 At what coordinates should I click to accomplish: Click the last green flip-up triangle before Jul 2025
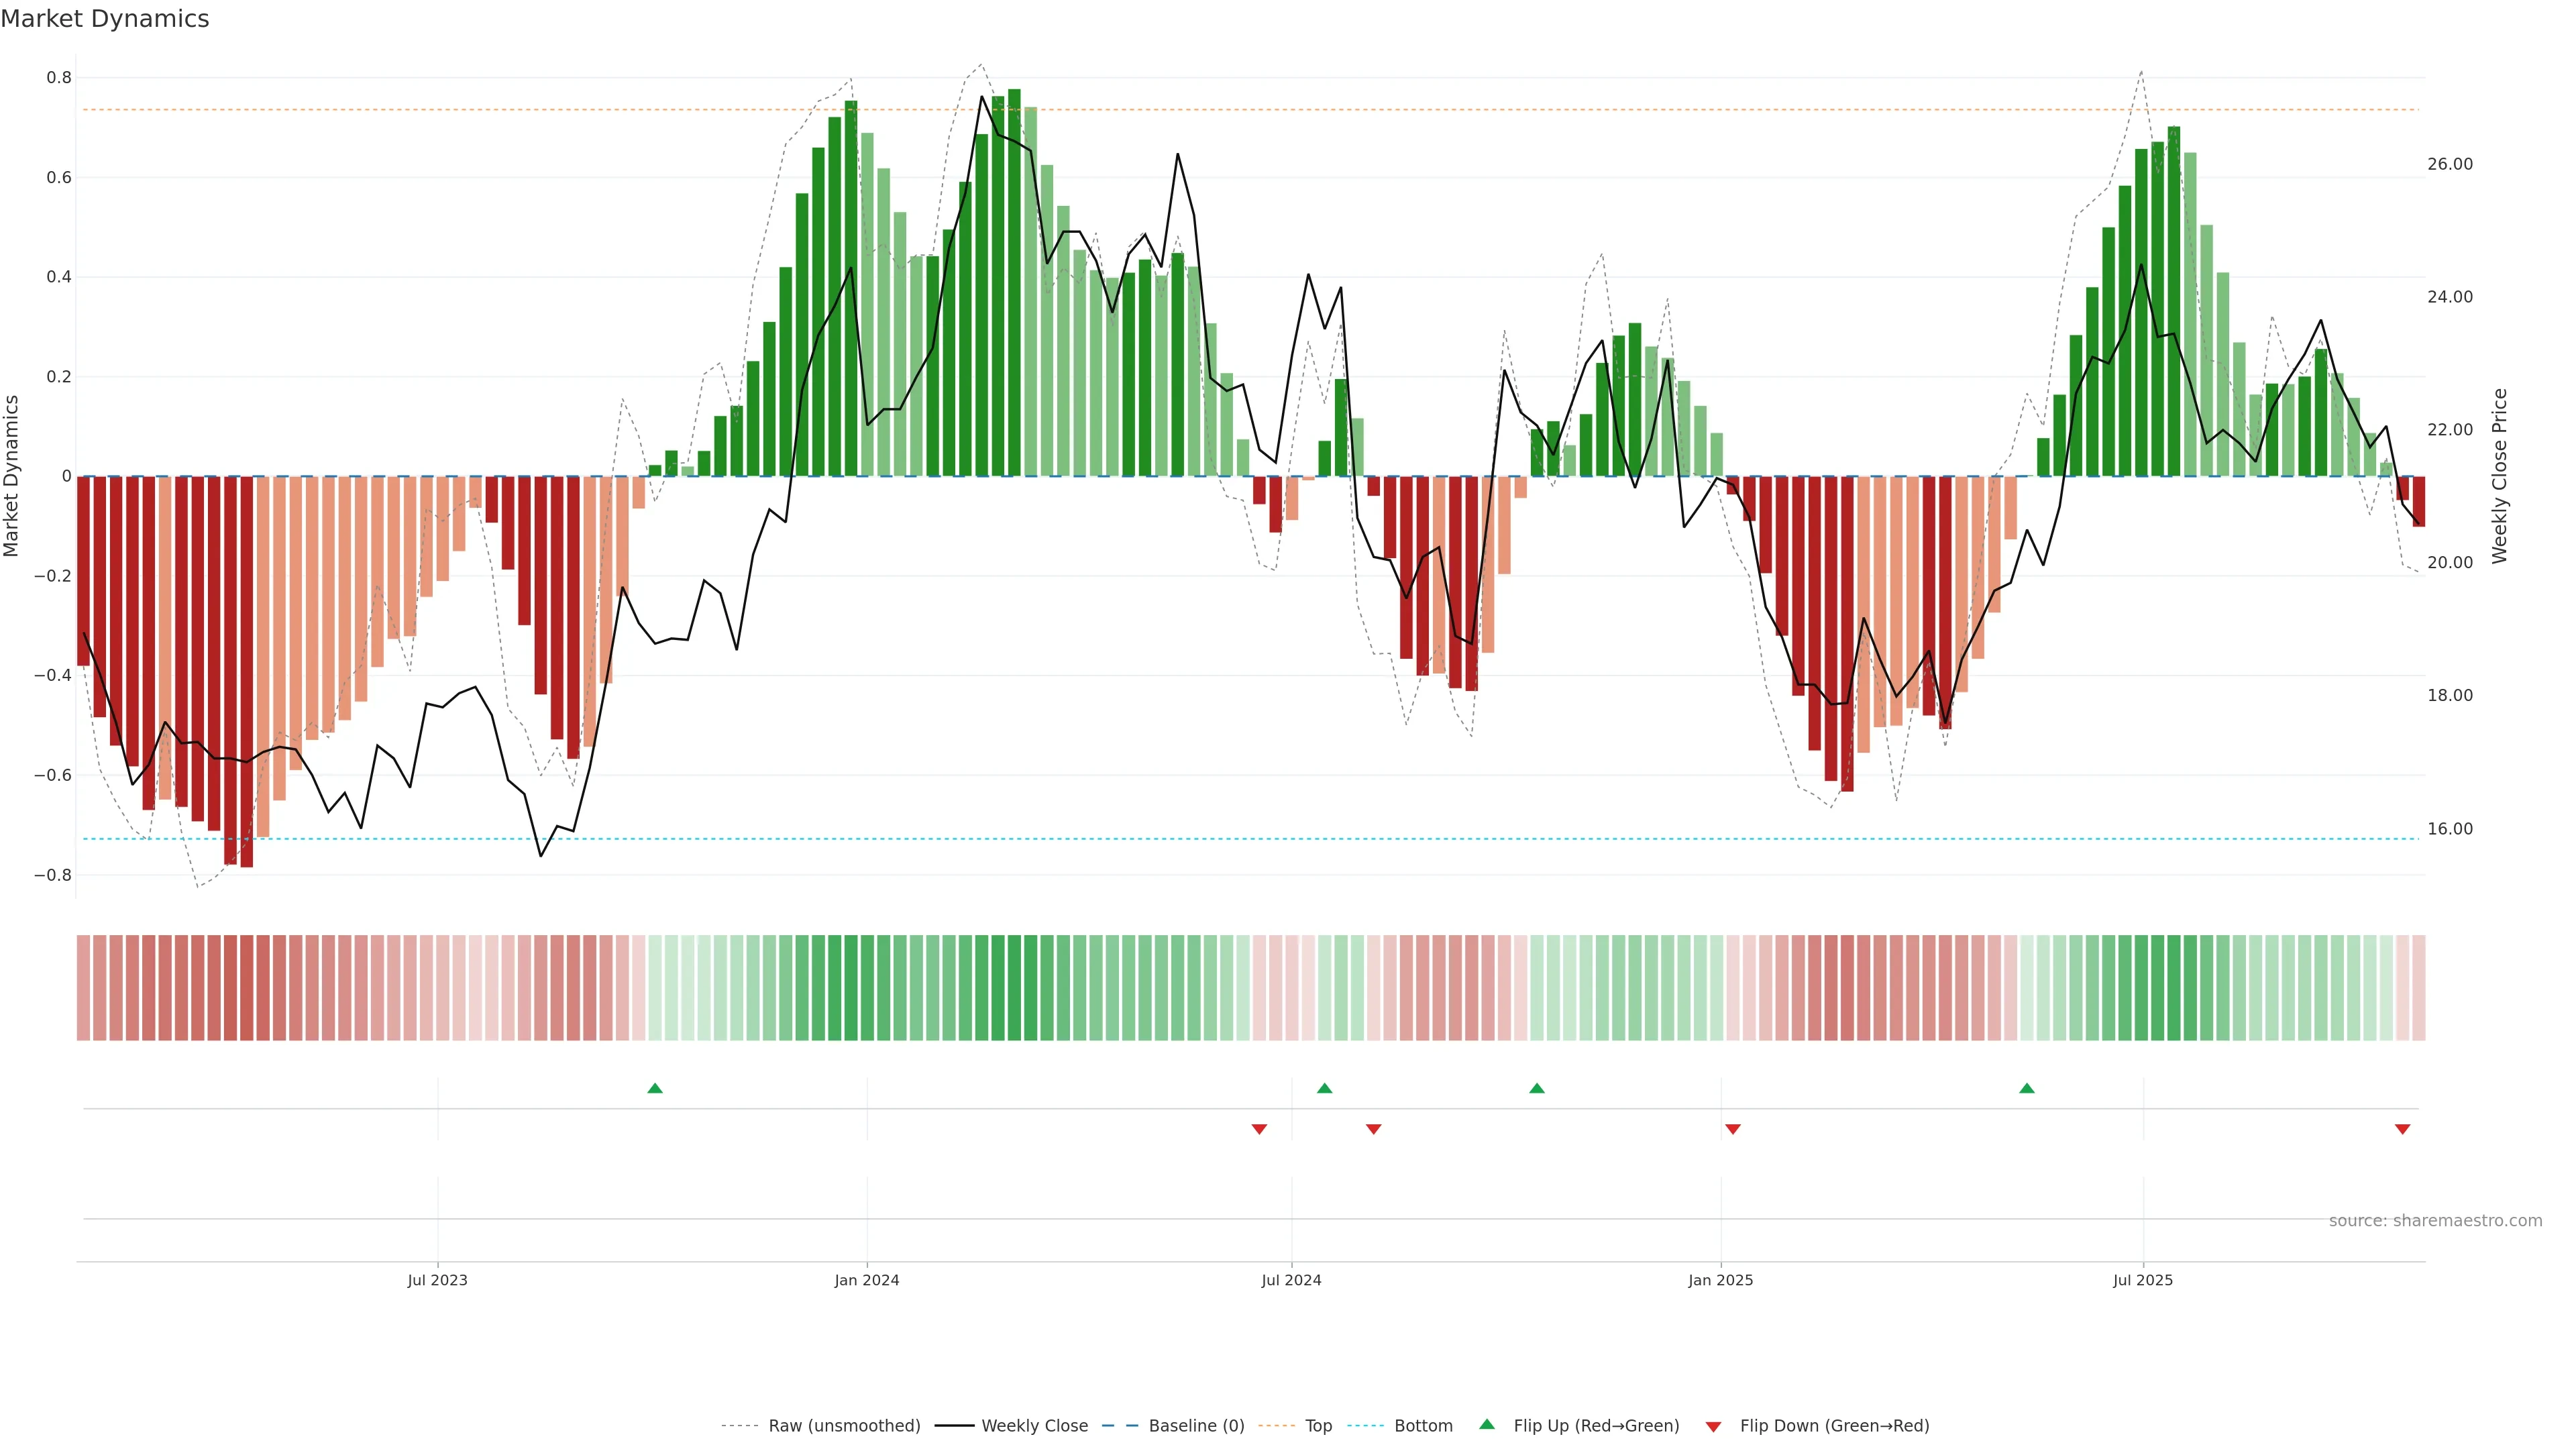click(2027, 1088)
